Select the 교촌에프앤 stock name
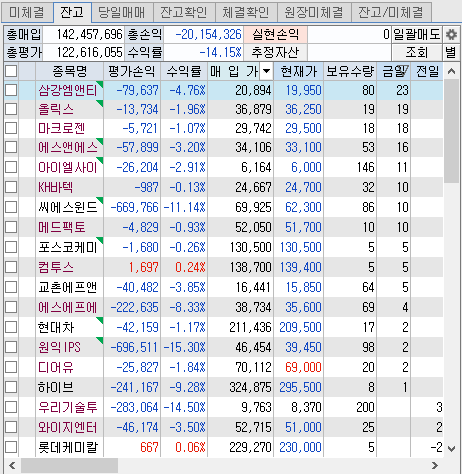The image size is (462, 474). [x=68, y=287]
